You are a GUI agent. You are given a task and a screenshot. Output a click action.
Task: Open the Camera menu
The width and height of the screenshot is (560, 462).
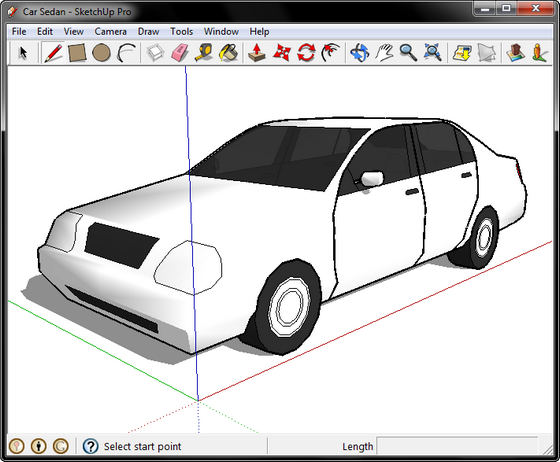[x=110, y=31]
